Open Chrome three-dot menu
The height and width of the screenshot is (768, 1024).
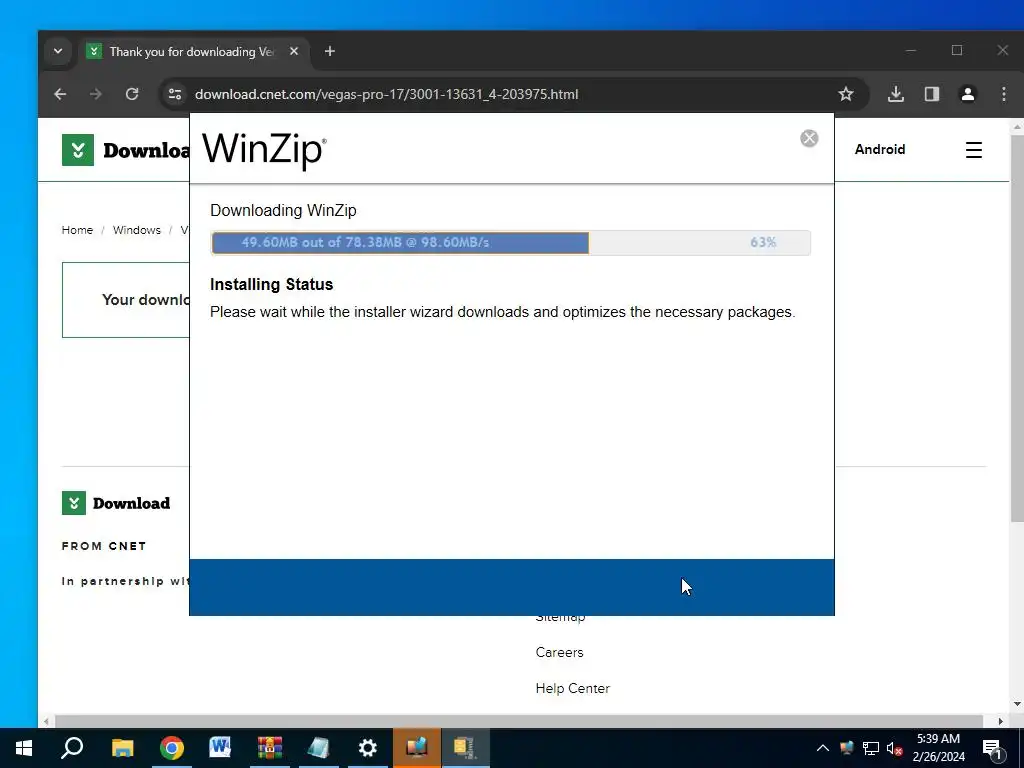(x=1004, y=94)
